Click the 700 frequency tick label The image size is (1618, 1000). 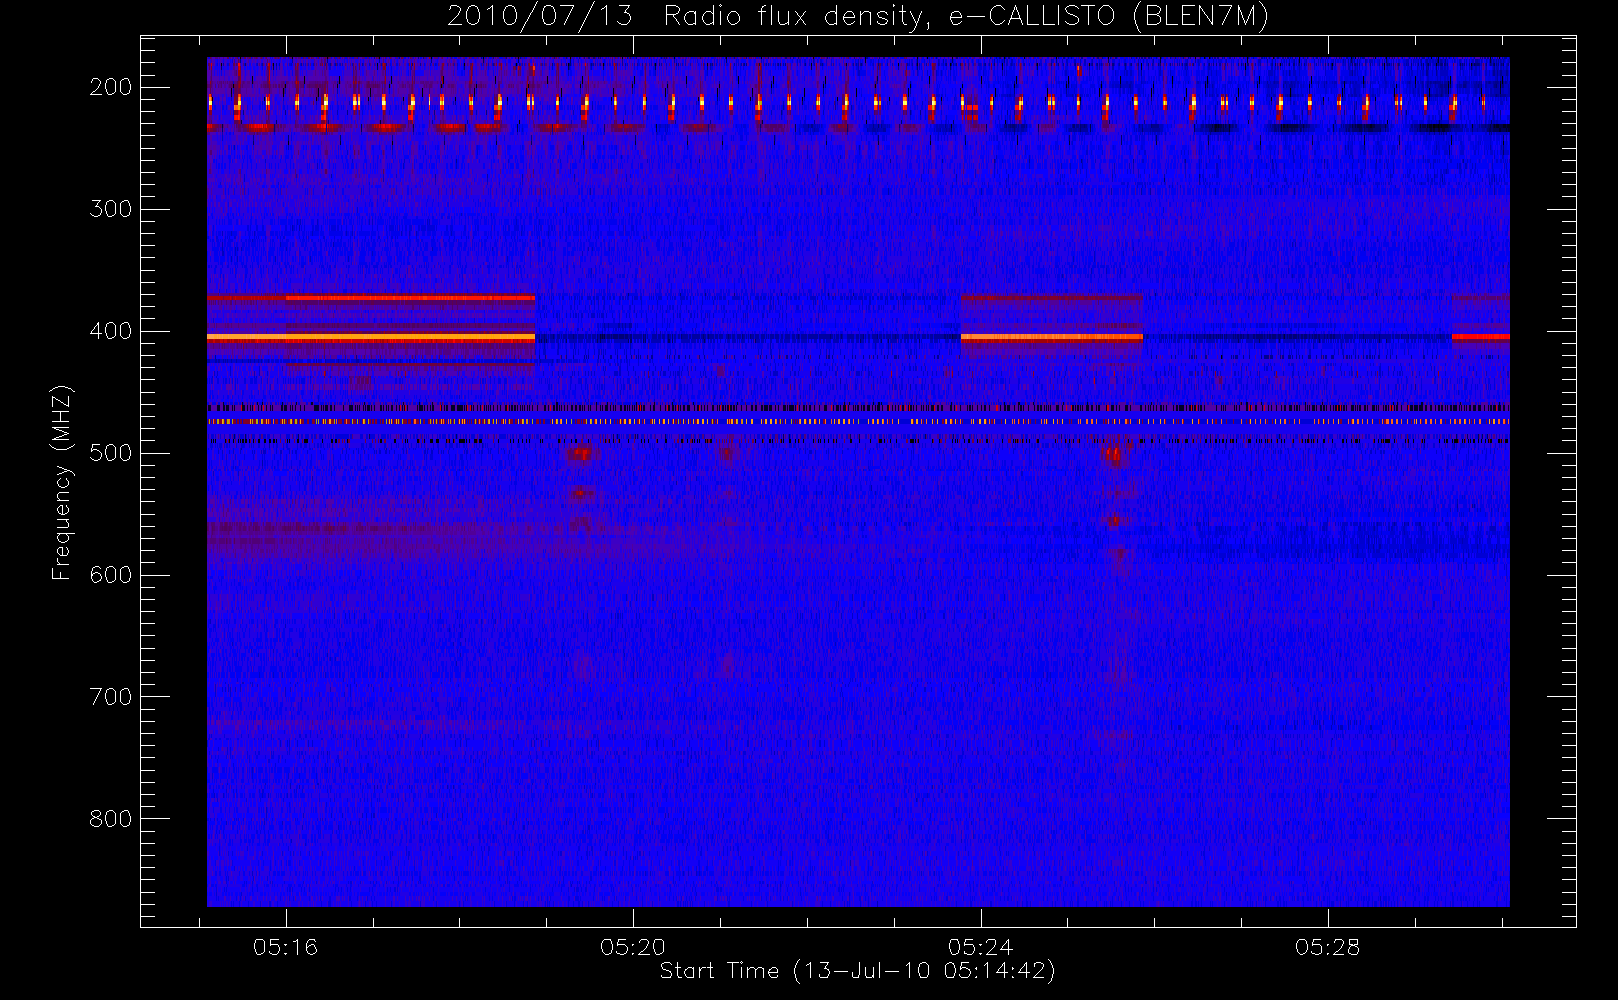tap(110, 697)
